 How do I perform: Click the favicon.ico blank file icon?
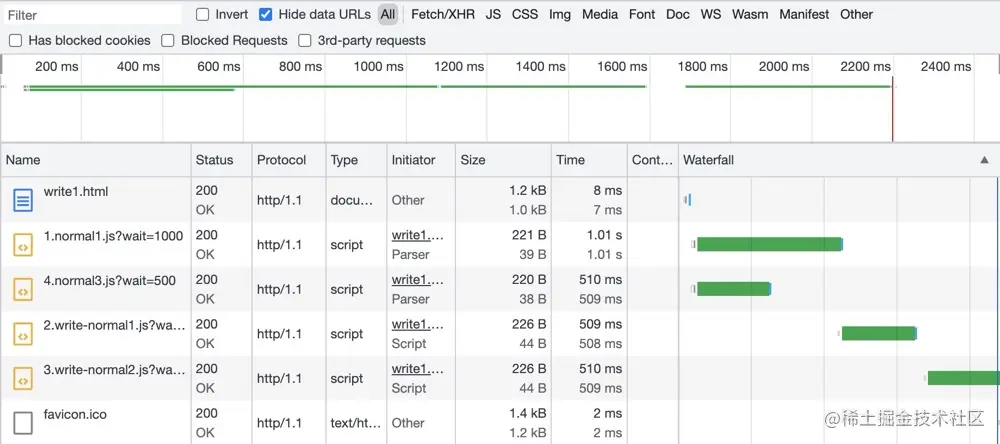pyautogui.click(x=23, y=422)
